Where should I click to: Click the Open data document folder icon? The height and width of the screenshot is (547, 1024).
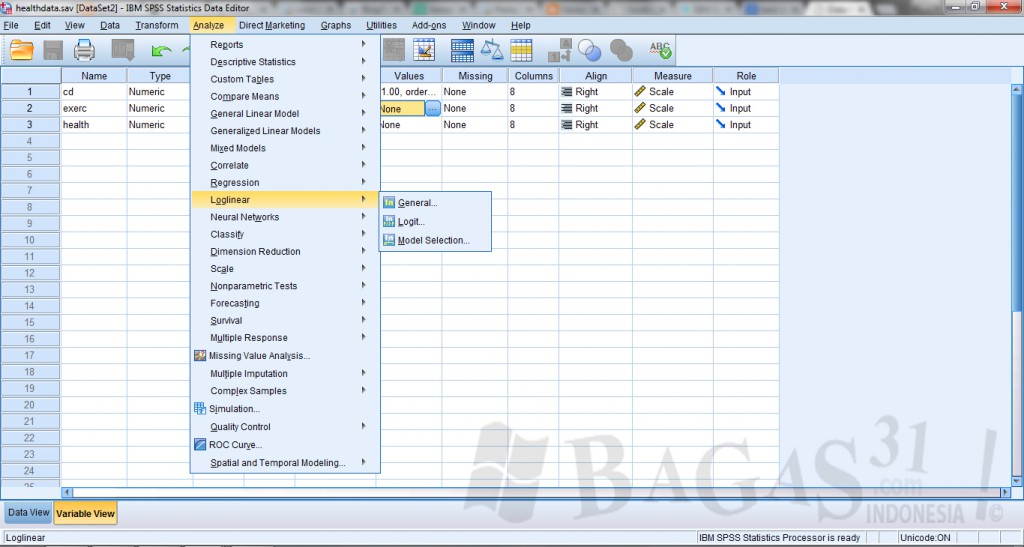(22, 50)
